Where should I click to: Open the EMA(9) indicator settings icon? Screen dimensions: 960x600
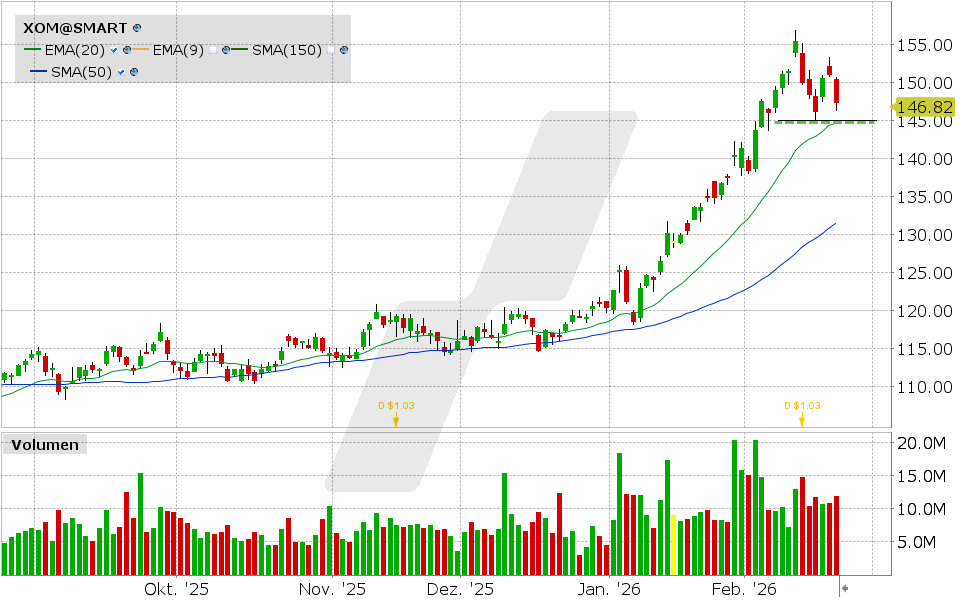(x=226, y=49)
